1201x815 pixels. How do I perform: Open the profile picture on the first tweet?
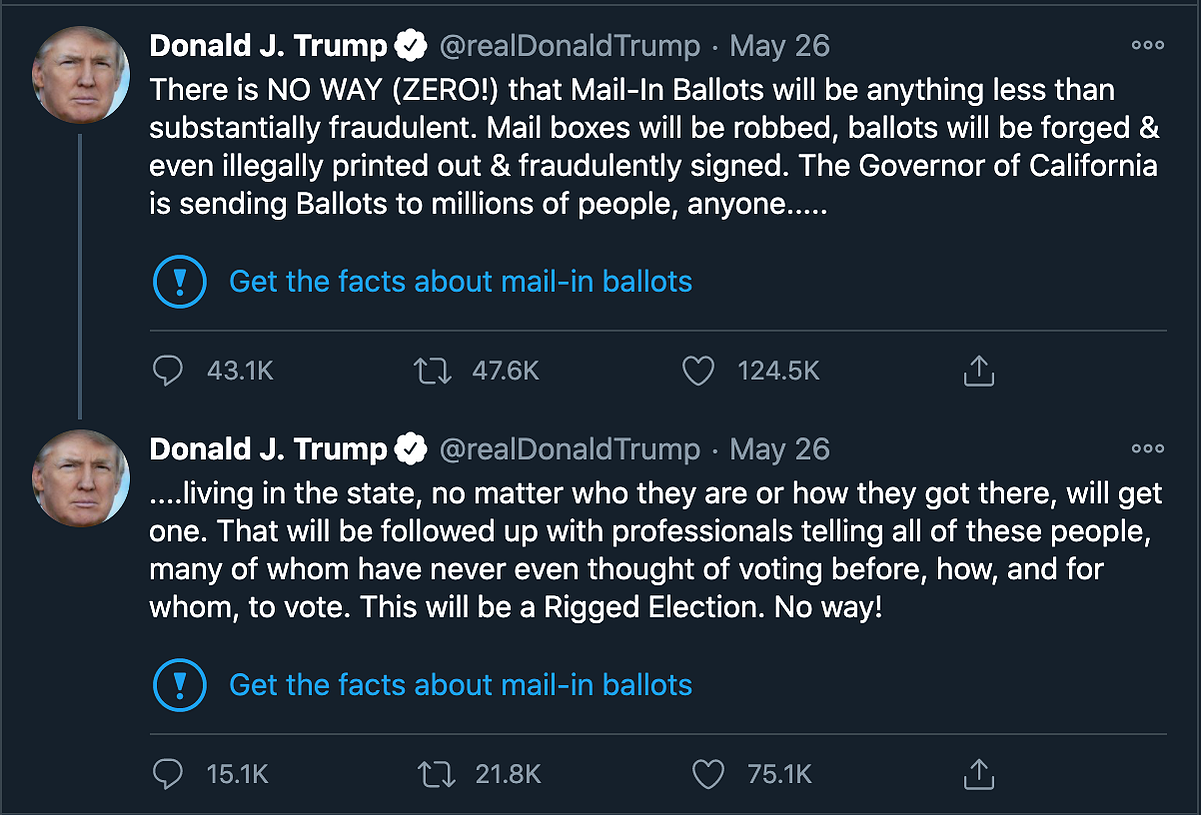pyautogui.click(x=81, y=75)
